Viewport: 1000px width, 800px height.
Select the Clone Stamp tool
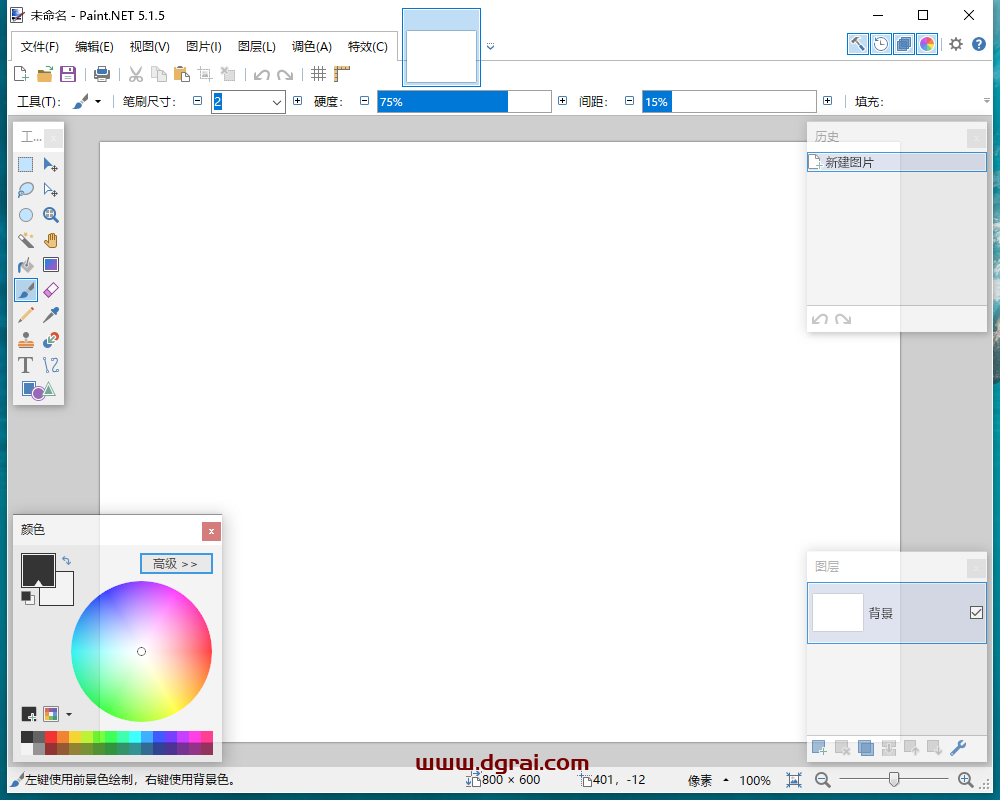click(26, 340)
